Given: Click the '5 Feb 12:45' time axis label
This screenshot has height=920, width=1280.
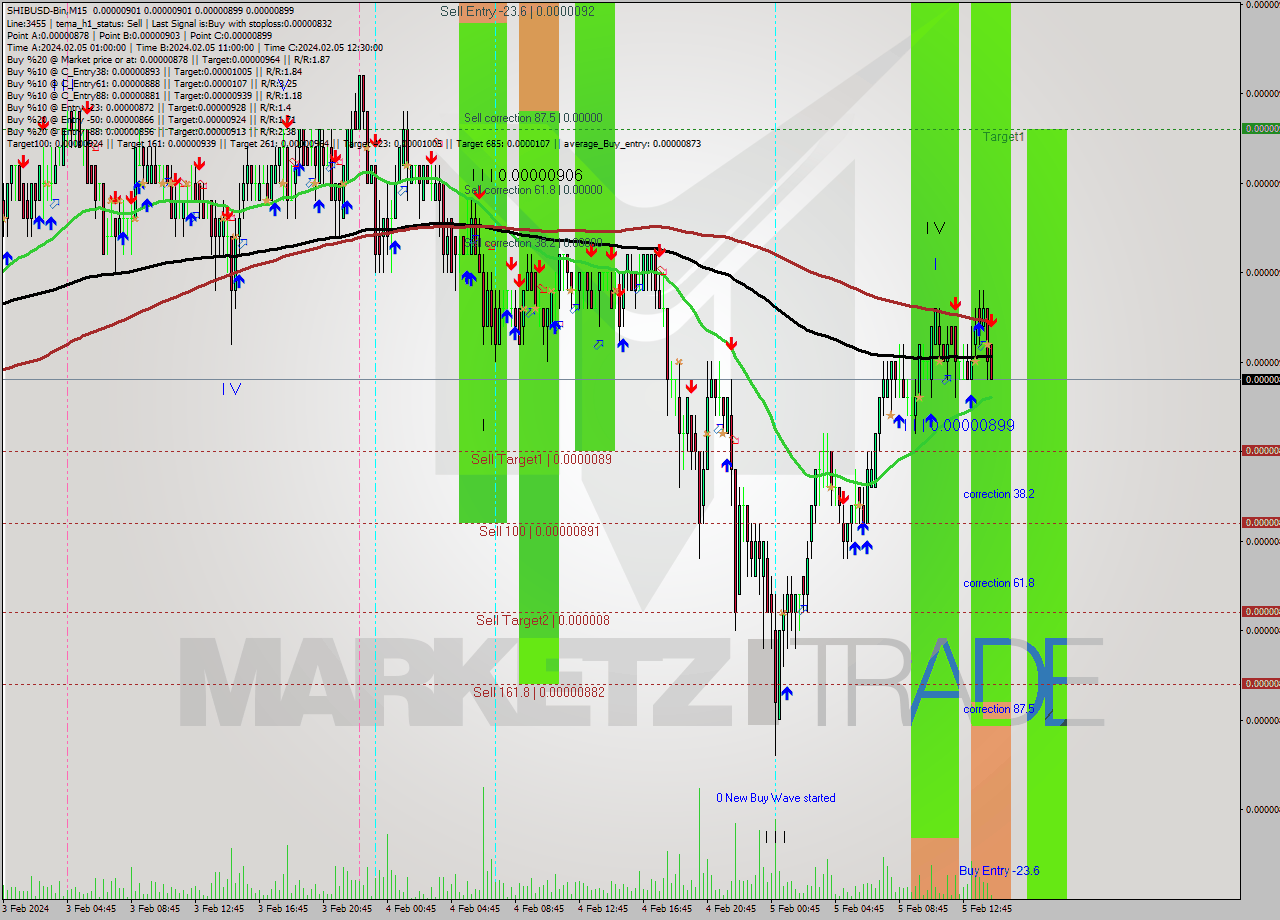Looking at the screenshot, I should tap(987, 909).
